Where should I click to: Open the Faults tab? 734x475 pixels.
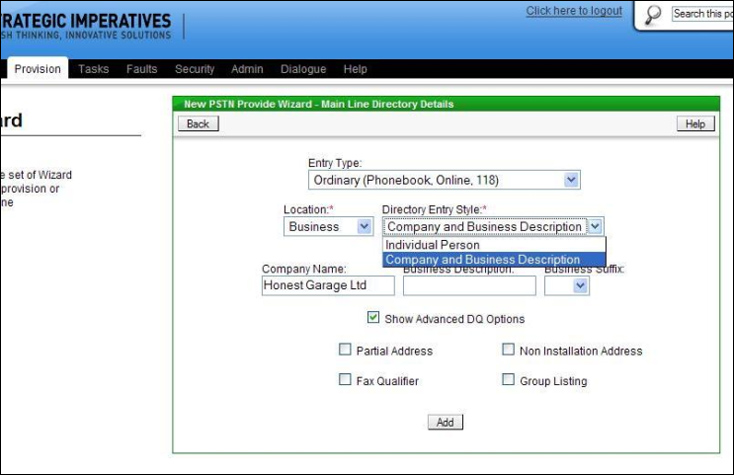tap(141, 69)
